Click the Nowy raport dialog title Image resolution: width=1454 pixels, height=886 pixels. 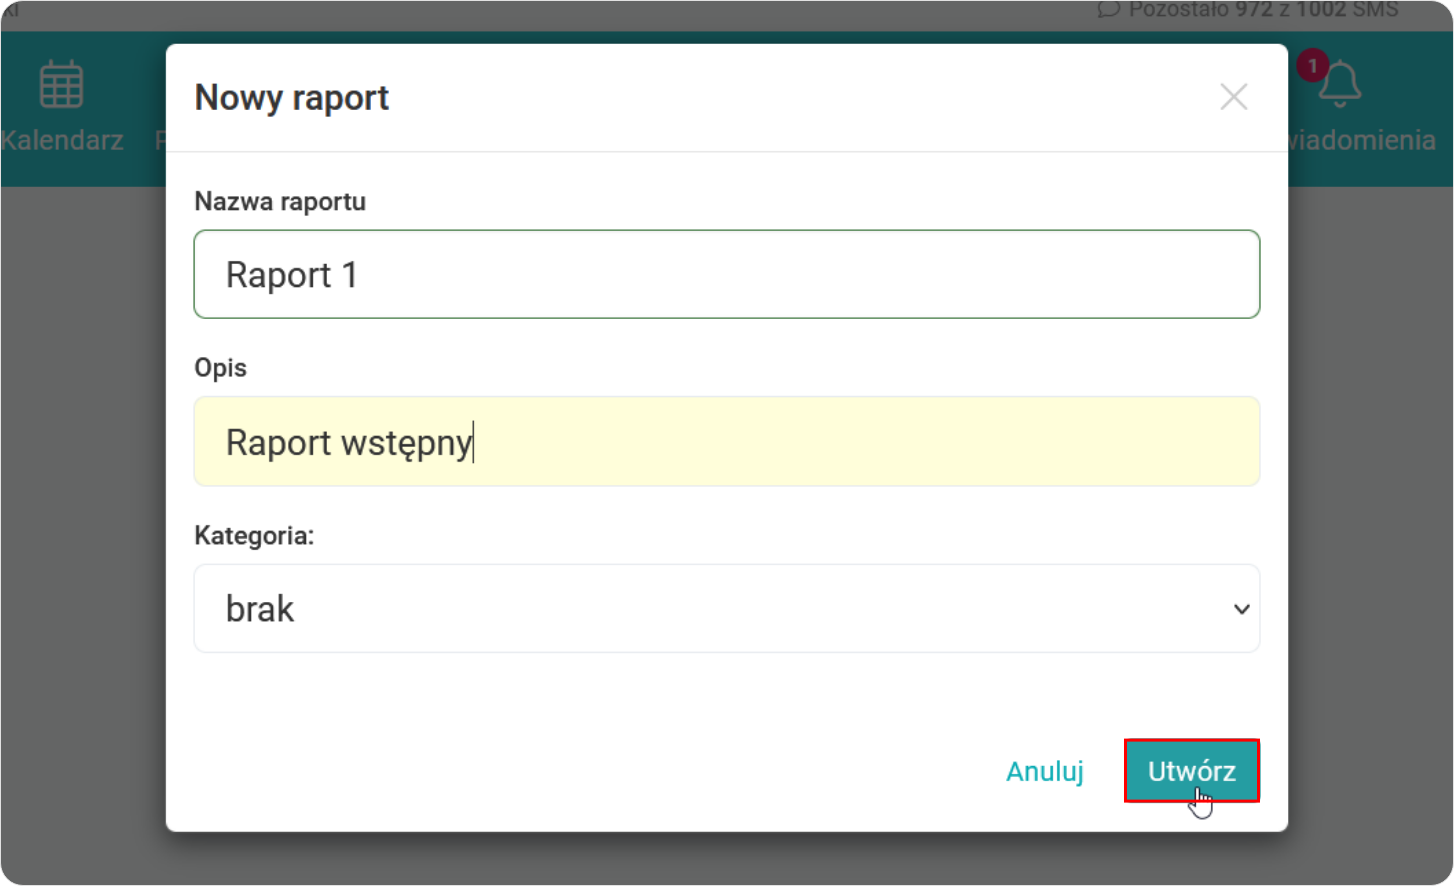[x=292, y=98]
